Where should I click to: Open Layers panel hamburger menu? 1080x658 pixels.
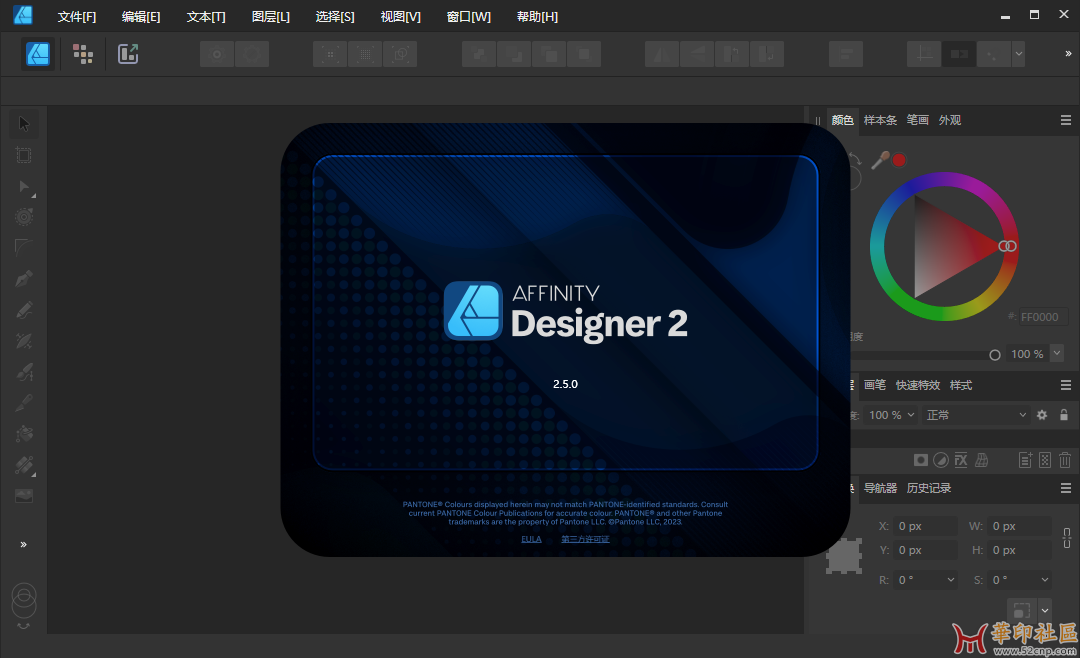click(1066, 385)
